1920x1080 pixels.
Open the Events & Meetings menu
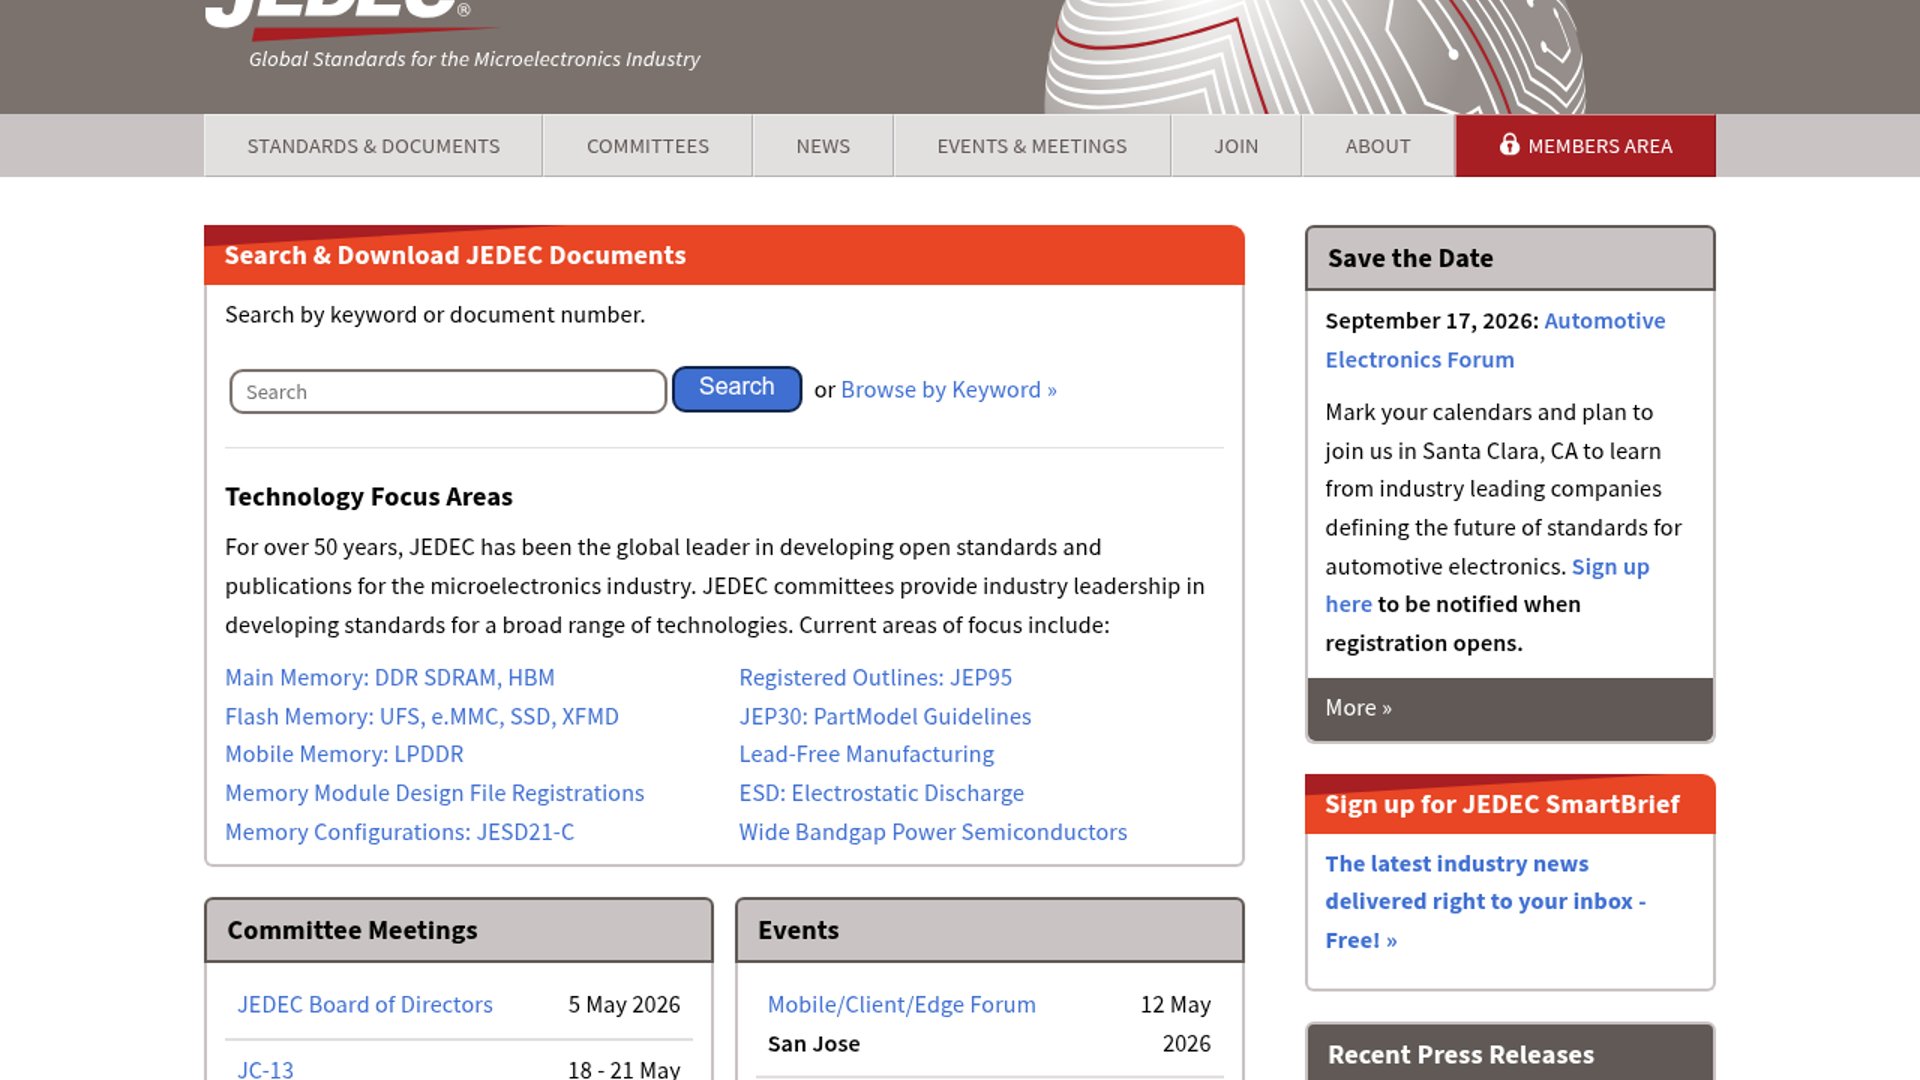click(1032, 146)
